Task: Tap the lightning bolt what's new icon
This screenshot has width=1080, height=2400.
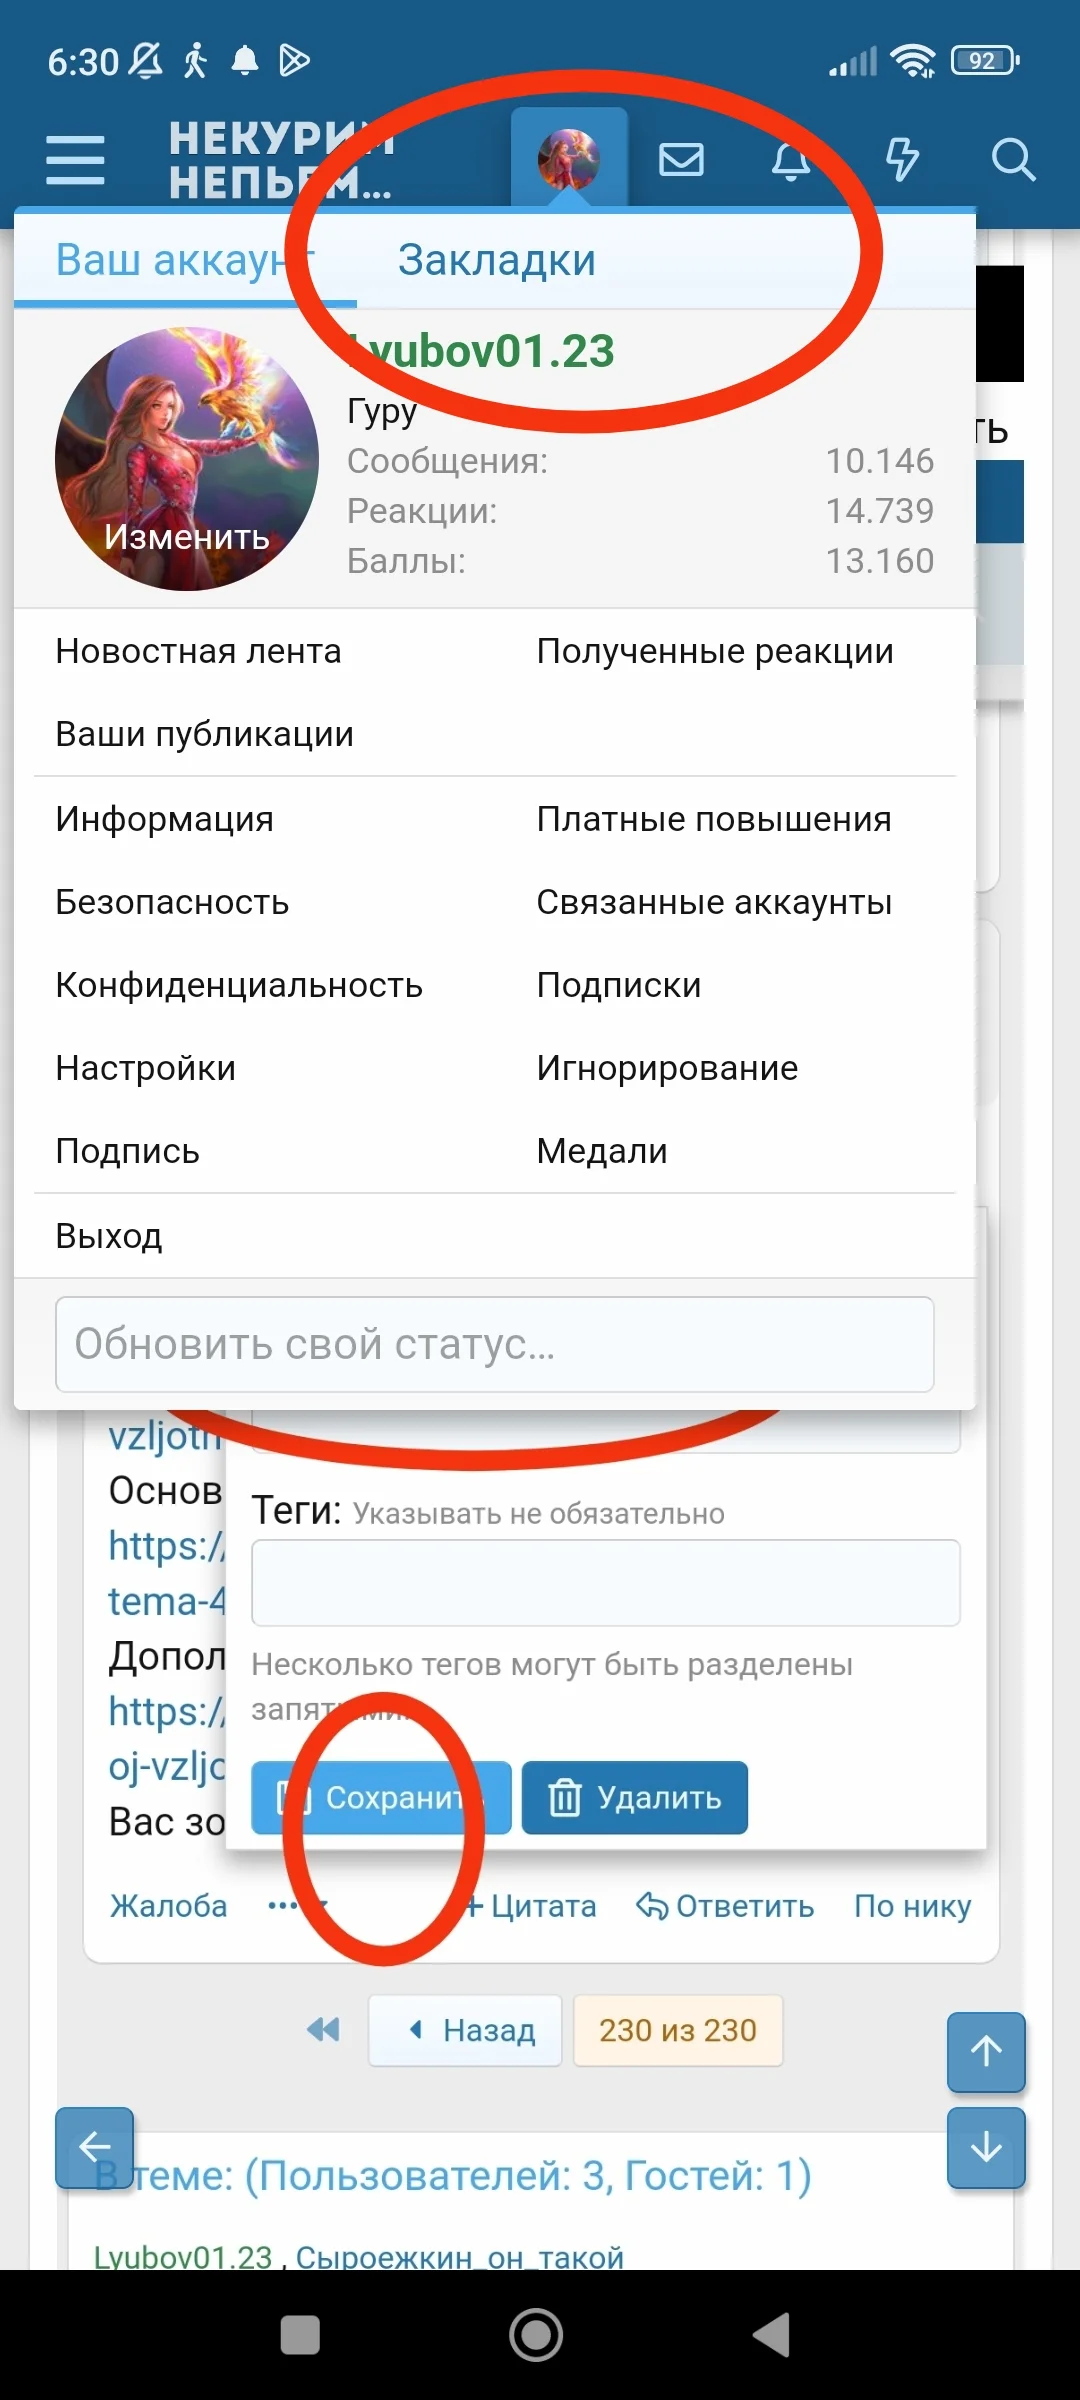Action: 901,160
